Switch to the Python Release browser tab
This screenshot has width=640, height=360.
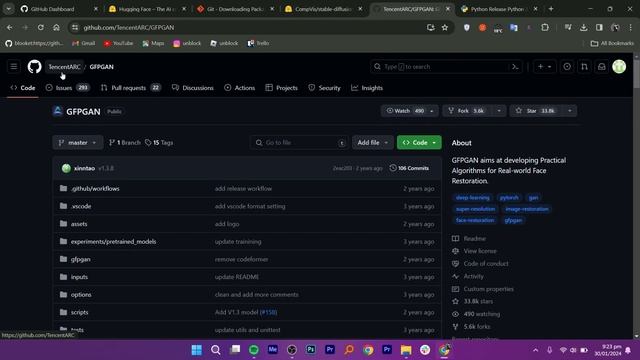point(499,9)
